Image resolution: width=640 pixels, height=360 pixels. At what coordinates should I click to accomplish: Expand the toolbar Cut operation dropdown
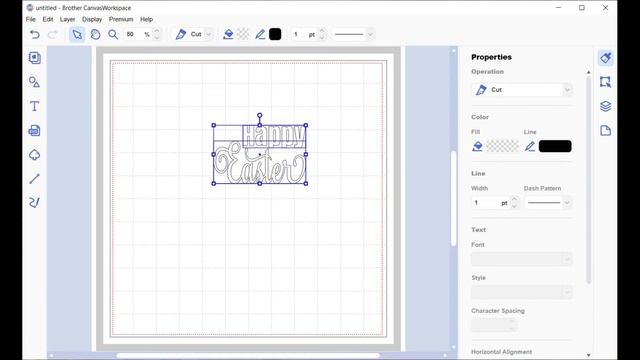coord(208,34)
